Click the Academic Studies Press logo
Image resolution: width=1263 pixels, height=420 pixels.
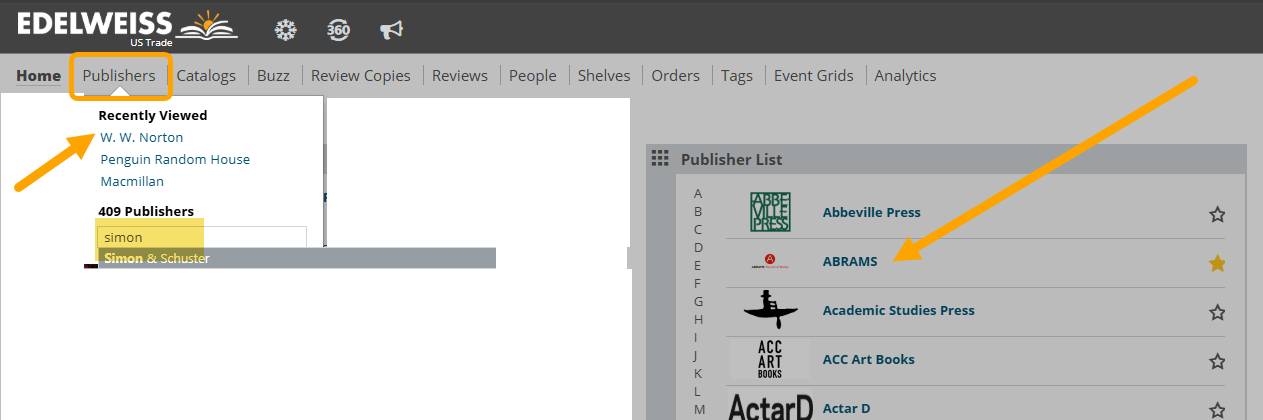pyautogui.click(x=770, y=310)
